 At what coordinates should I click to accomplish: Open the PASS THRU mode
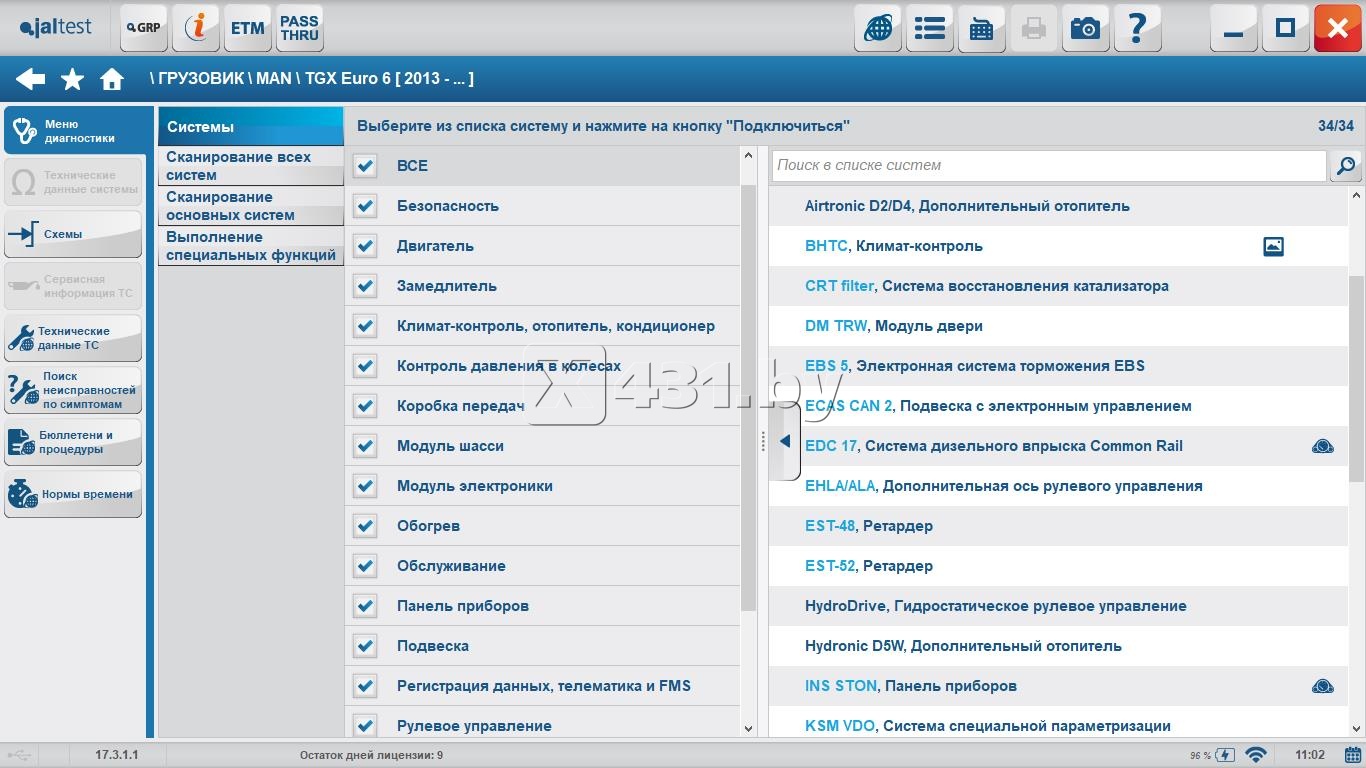coord(299,28)
